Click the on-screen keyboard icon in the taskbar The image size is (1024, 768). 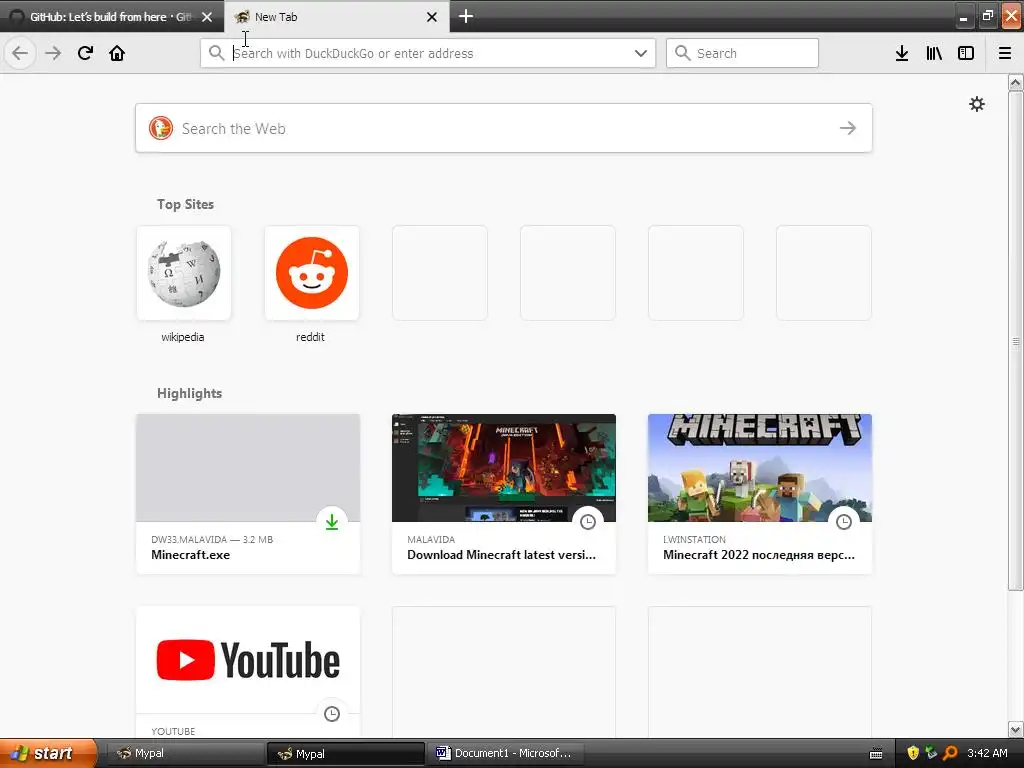(x=876, y=754)
